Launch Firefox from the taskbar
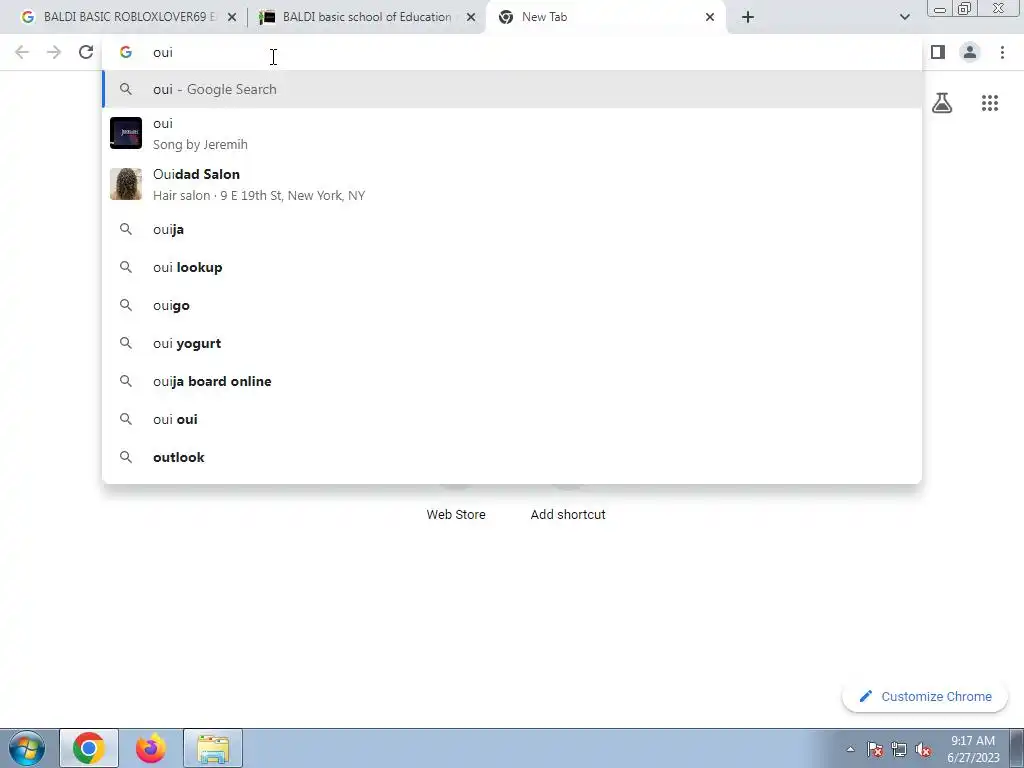Image resolution: width=1024 pixels, height=768 pixels. point(150,748)
